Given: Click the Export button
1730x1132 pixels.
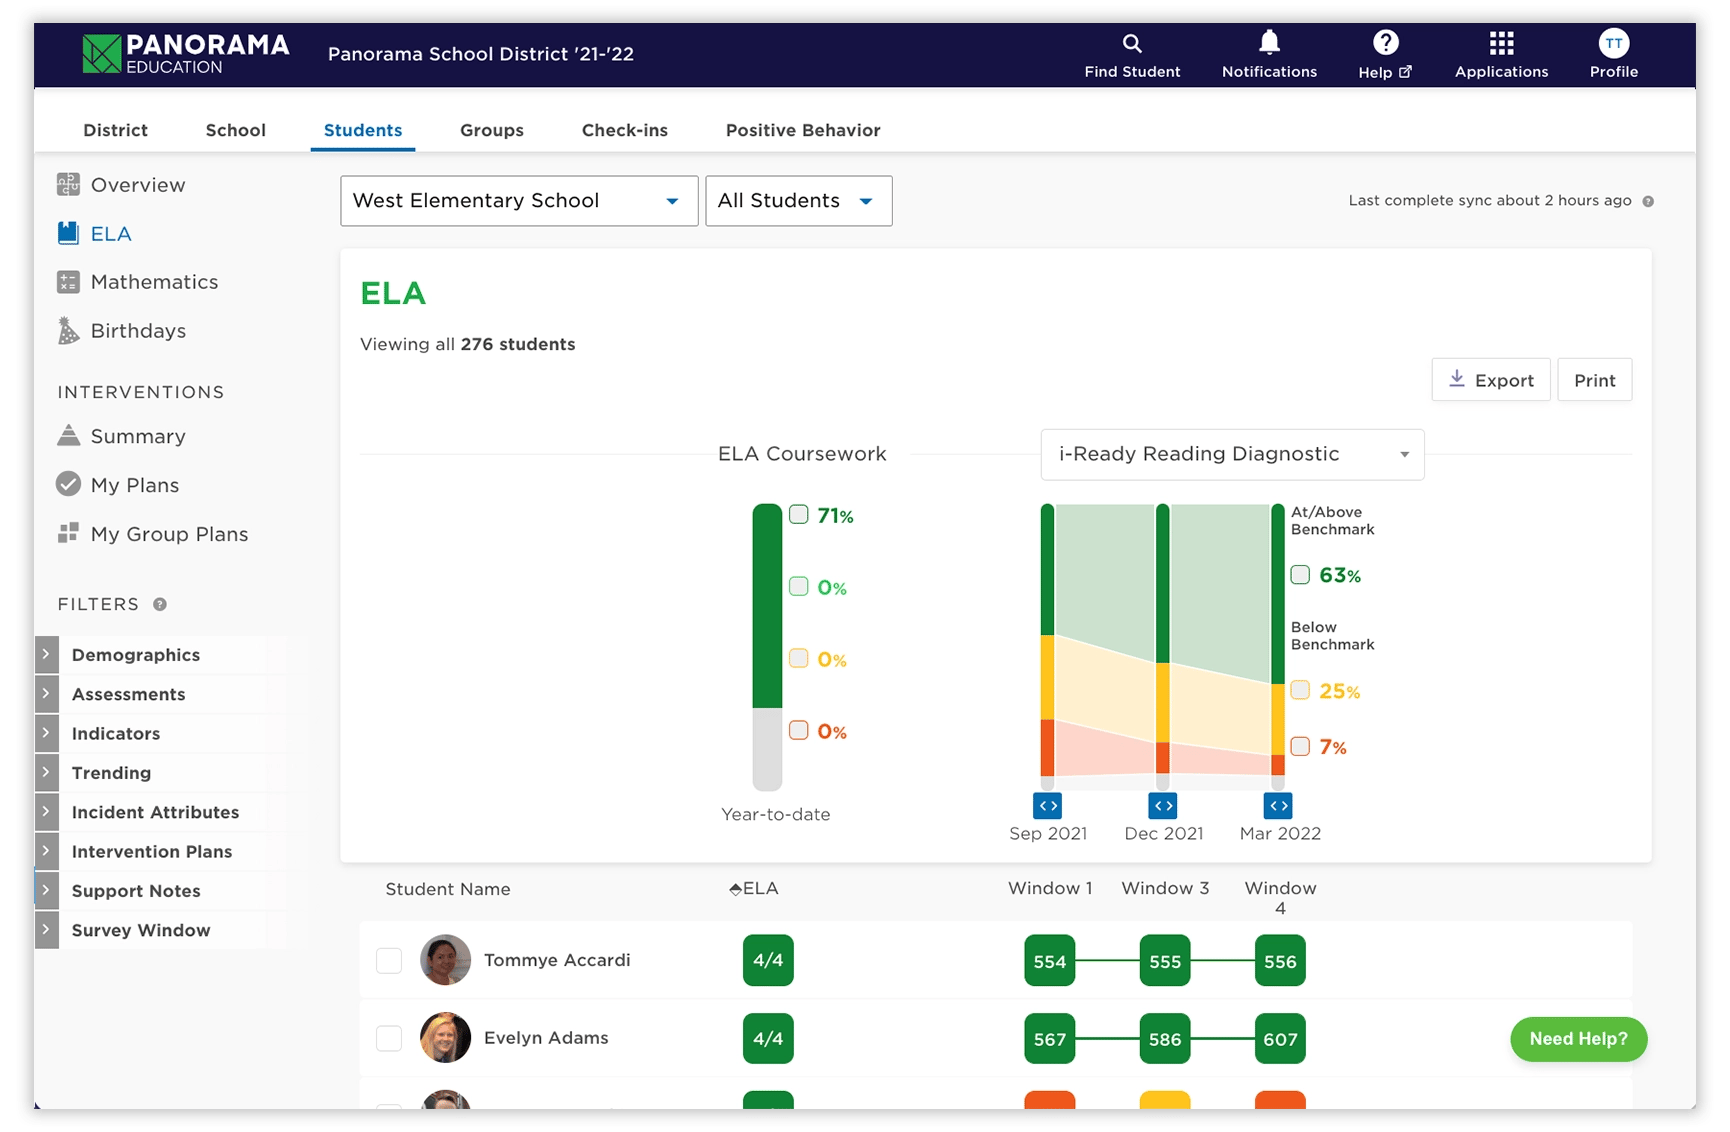Looking at the screenshot, I should (1490, 380).
